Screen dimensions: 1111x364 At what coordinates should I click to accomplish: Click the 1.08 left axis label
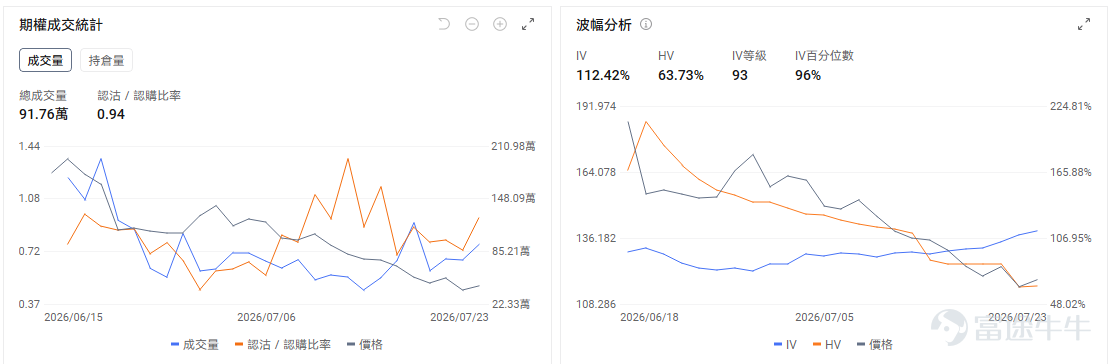point(29,198)
